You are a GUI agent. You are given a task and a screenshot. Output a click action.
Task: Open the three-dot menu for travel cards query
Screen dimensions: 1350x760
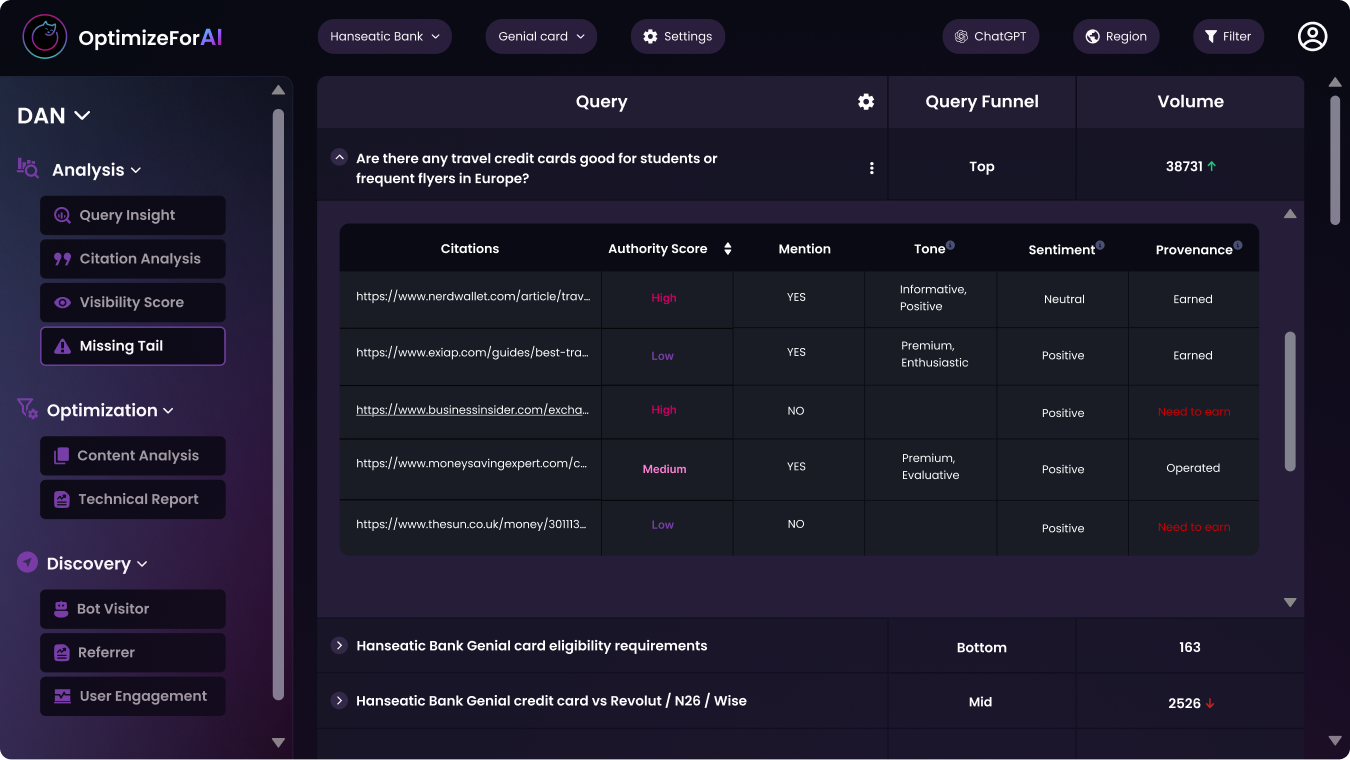(871, 168)
